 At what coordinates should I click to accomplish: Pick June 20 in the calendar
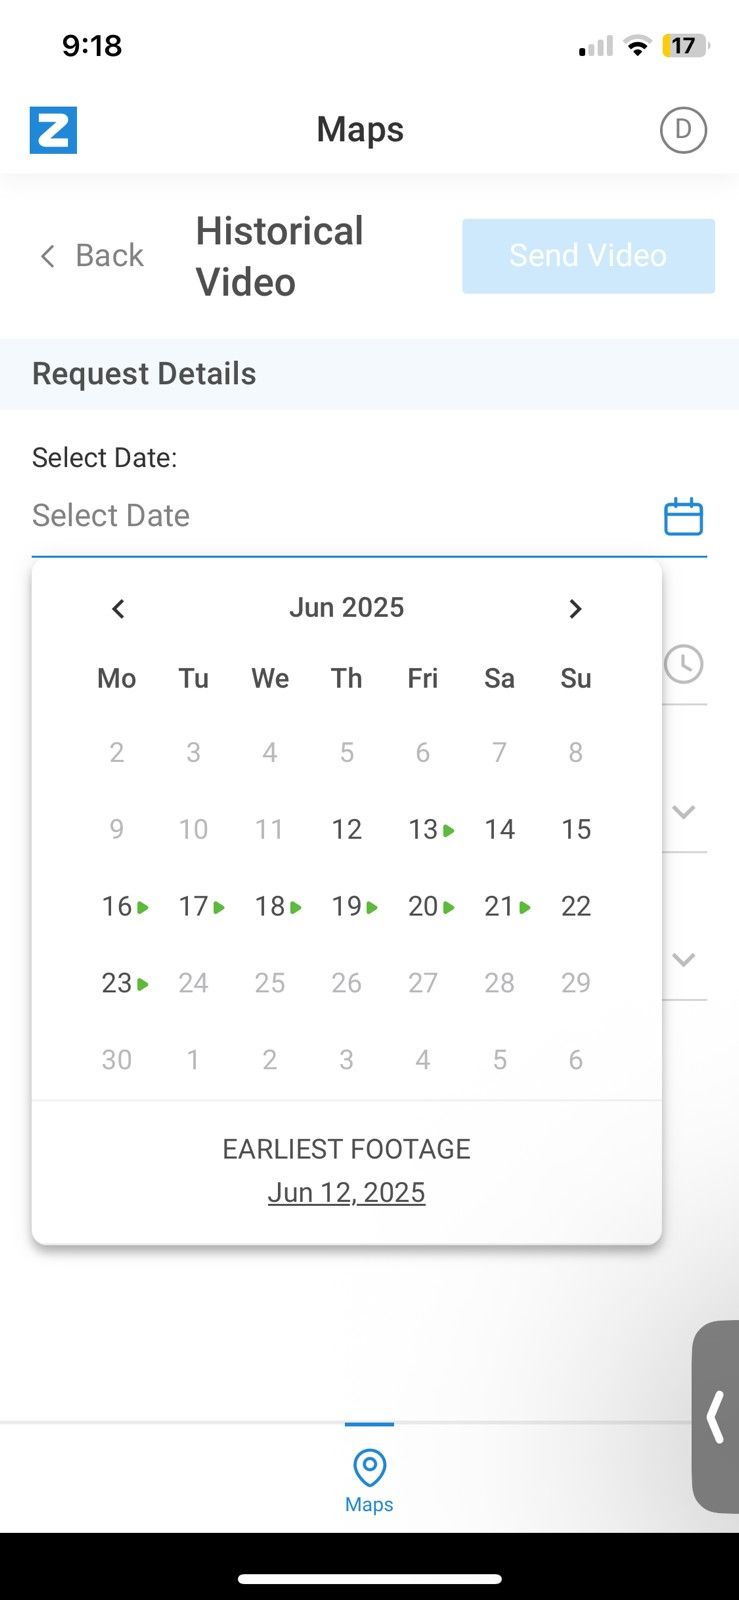coord(431,906)
